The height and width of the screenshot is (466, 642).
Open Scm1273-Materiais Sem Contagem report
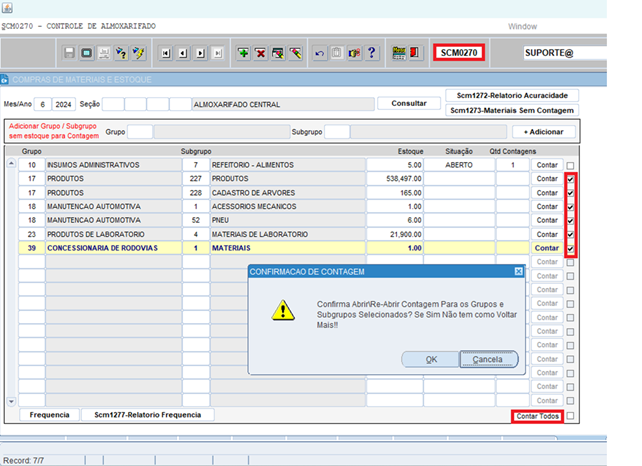tap(512, 110)
